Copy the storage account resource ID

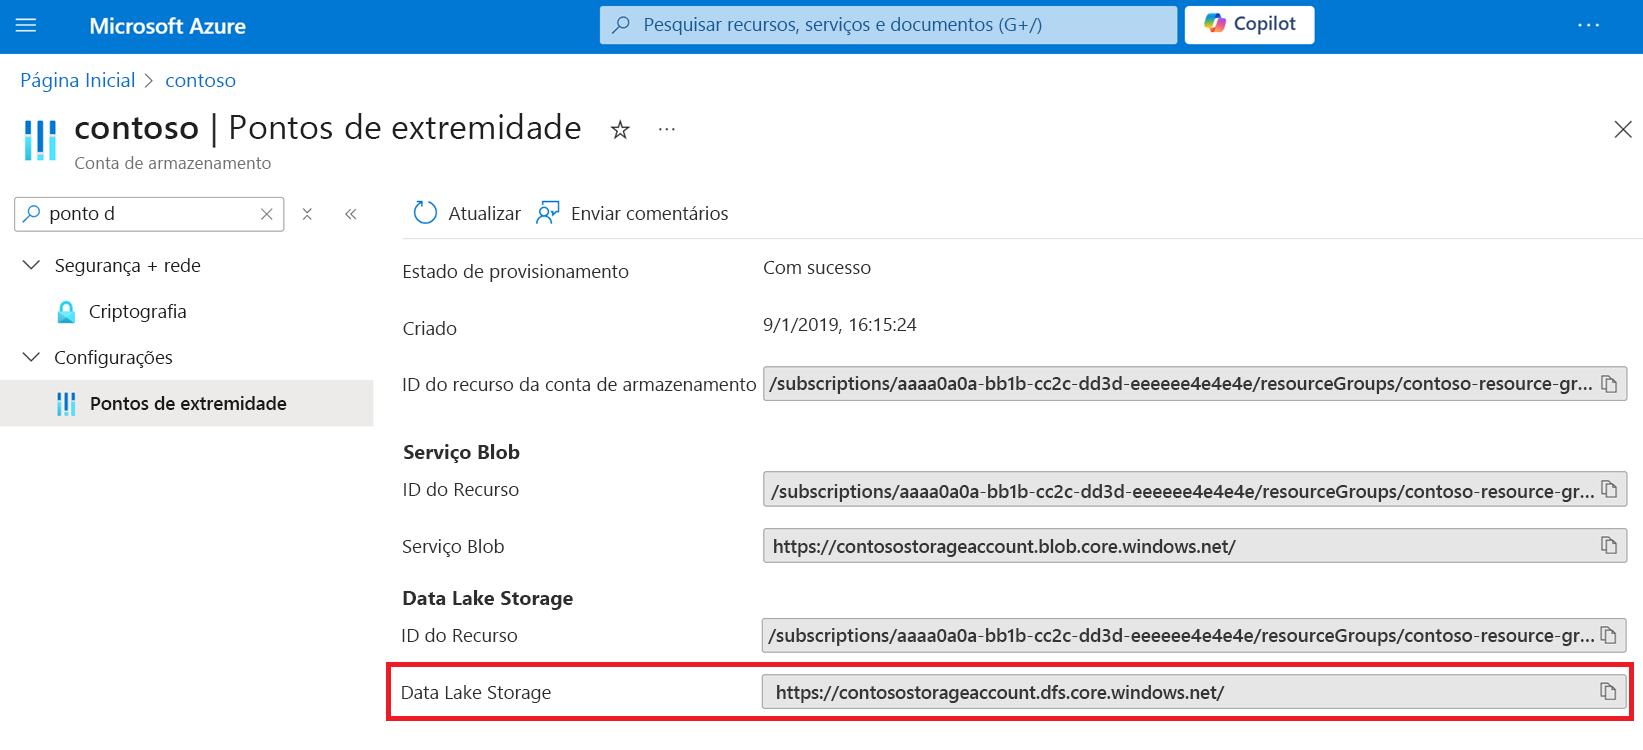[x=1610, y=383]
